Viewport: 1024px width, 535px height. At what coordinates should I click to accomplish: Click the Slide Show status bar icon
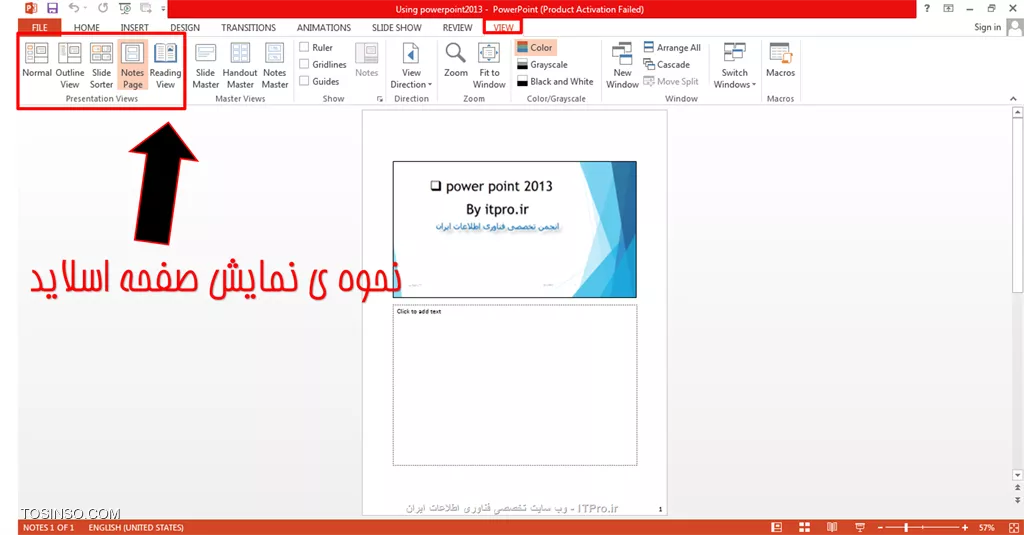(860, 527)
